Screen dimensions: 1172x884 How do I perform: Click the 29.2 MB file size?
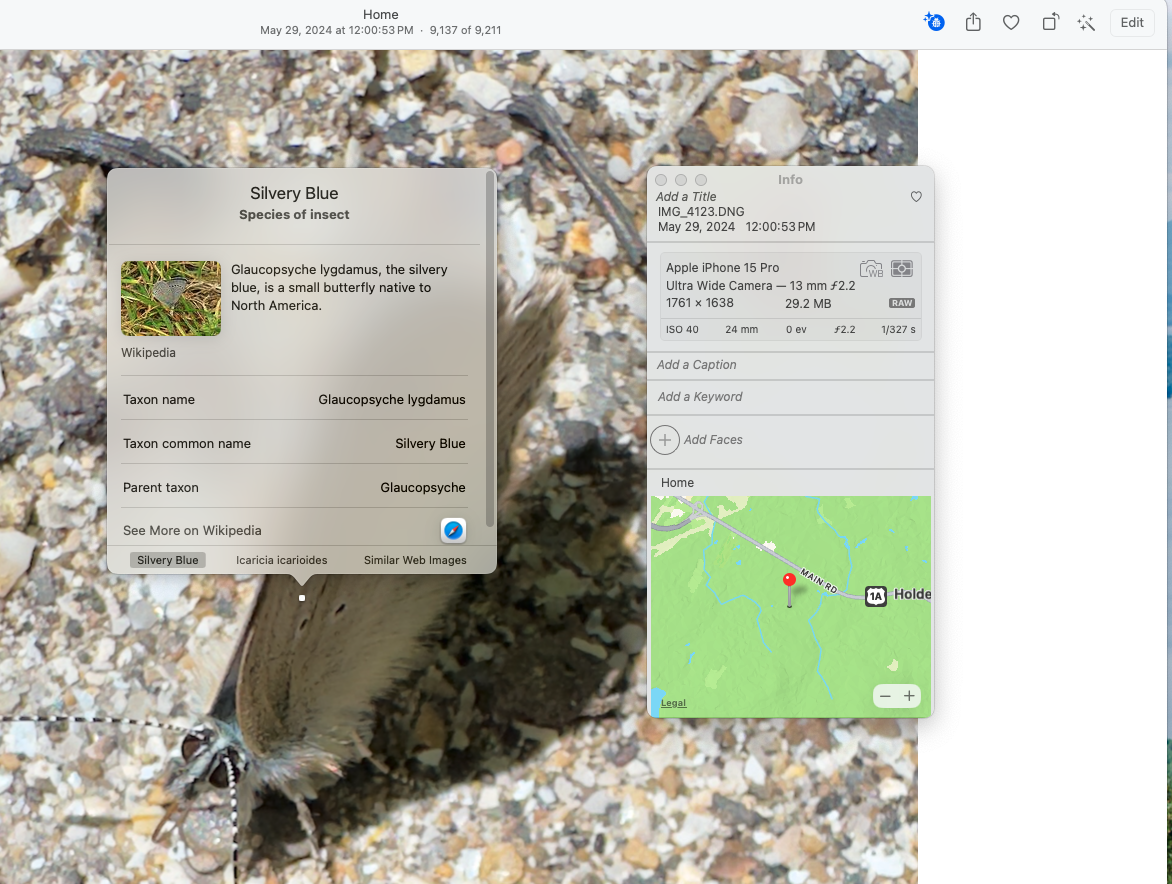click(x=808, y=303)
